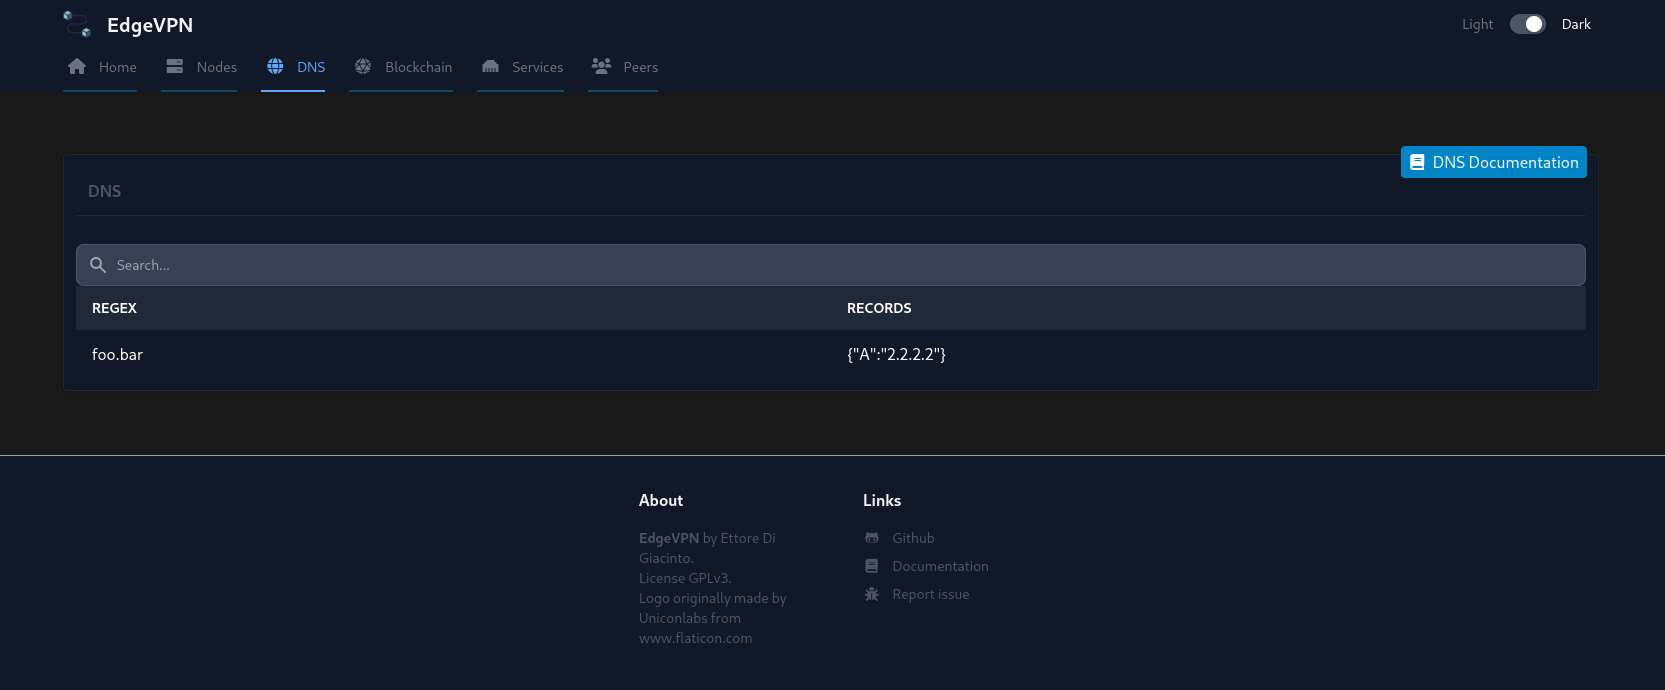Select the DNS tab
The height and width of the screenshot is (690, 1665).
(x=294, y=67)
